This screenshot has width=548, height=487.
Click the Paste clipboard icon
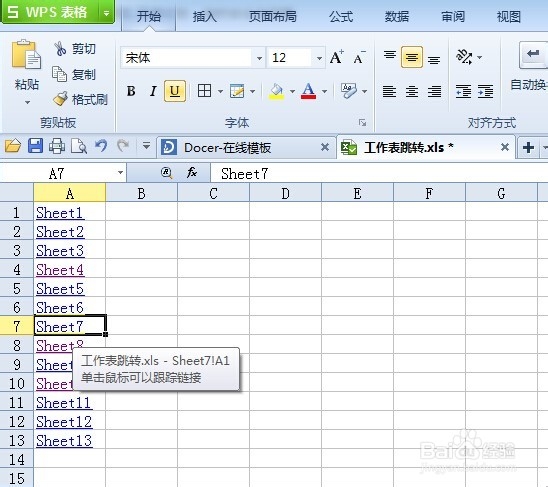click(x=26, y=54)
